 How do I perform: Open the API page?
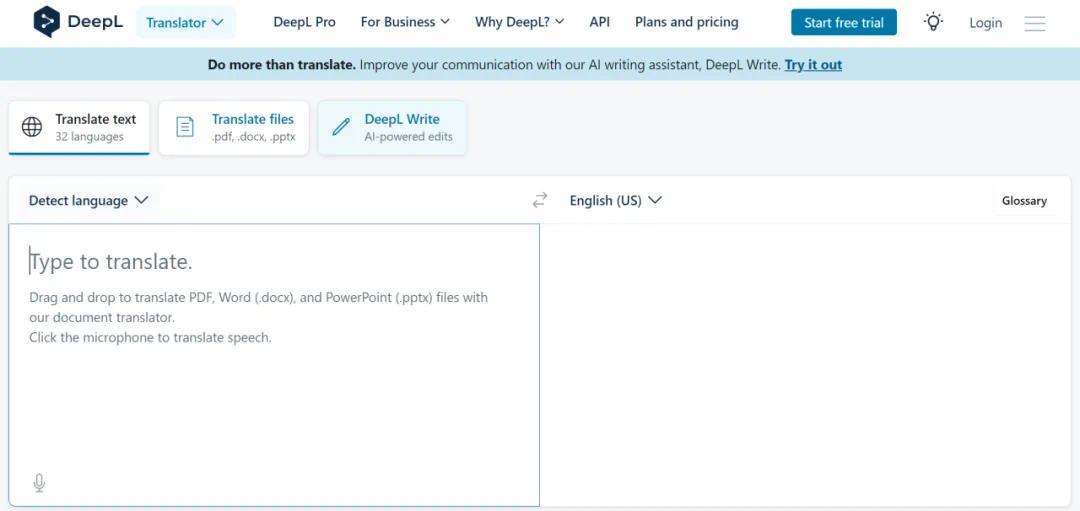coord(599,22)
